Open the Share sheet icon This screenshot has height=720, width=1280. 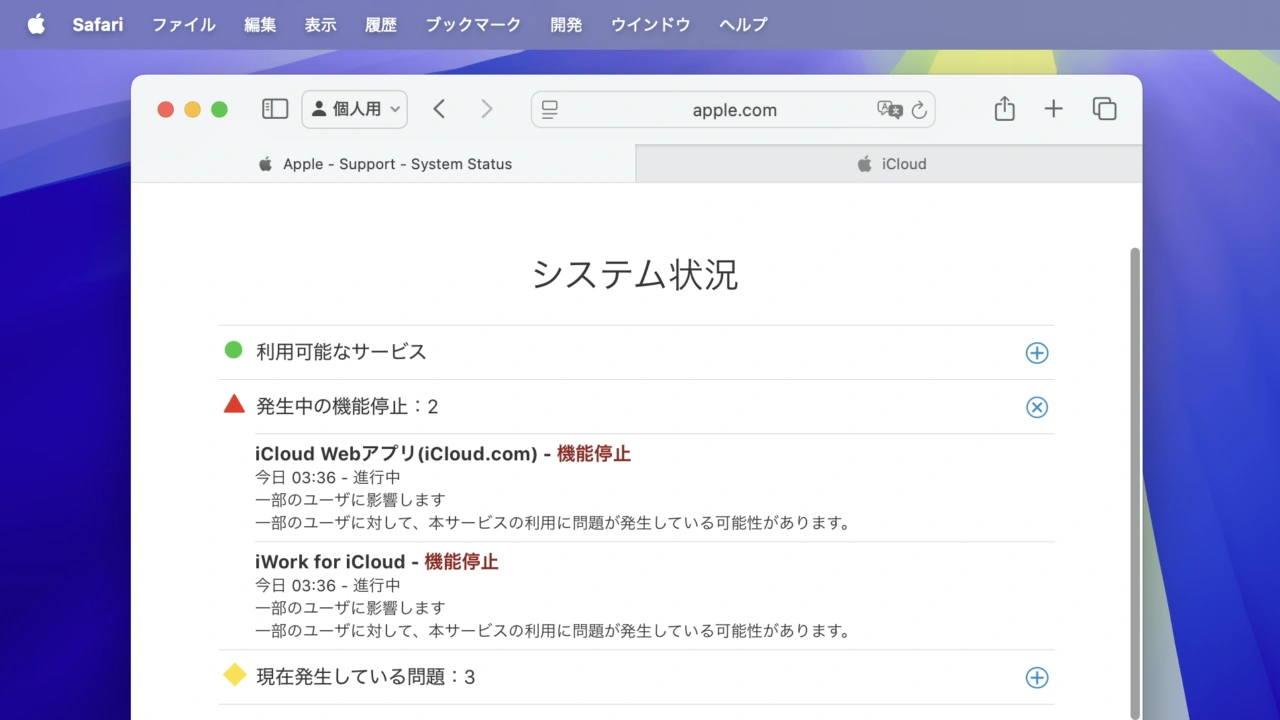point(1005,109)
